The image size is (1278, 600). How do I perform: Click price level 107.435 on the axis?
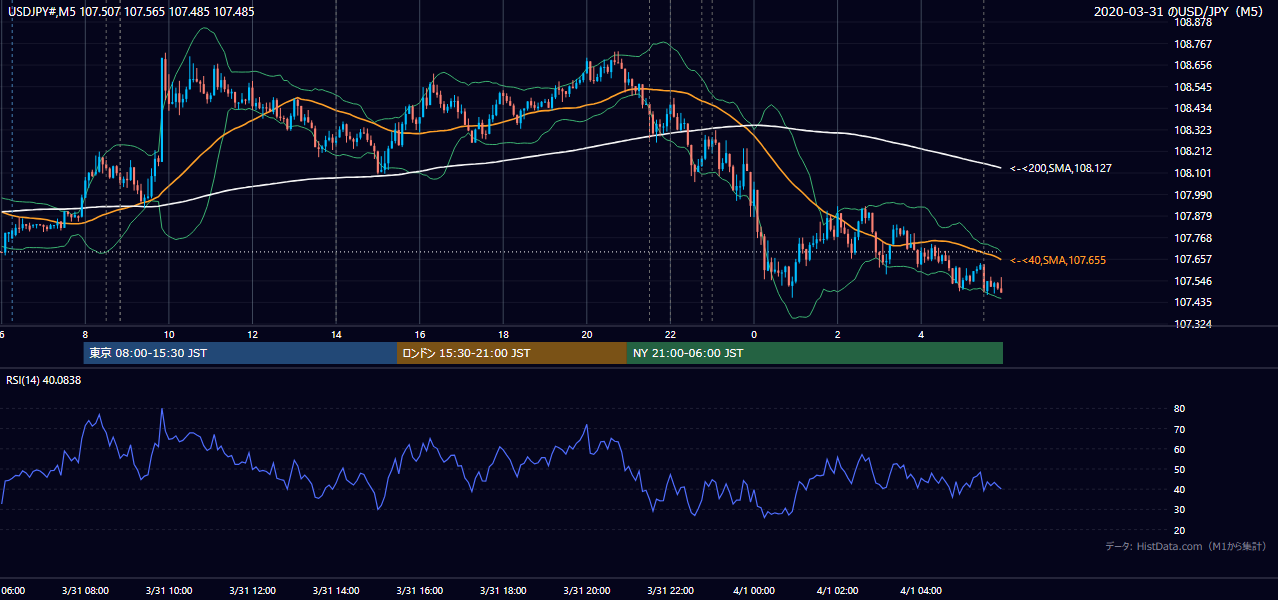pos(1193,302)
